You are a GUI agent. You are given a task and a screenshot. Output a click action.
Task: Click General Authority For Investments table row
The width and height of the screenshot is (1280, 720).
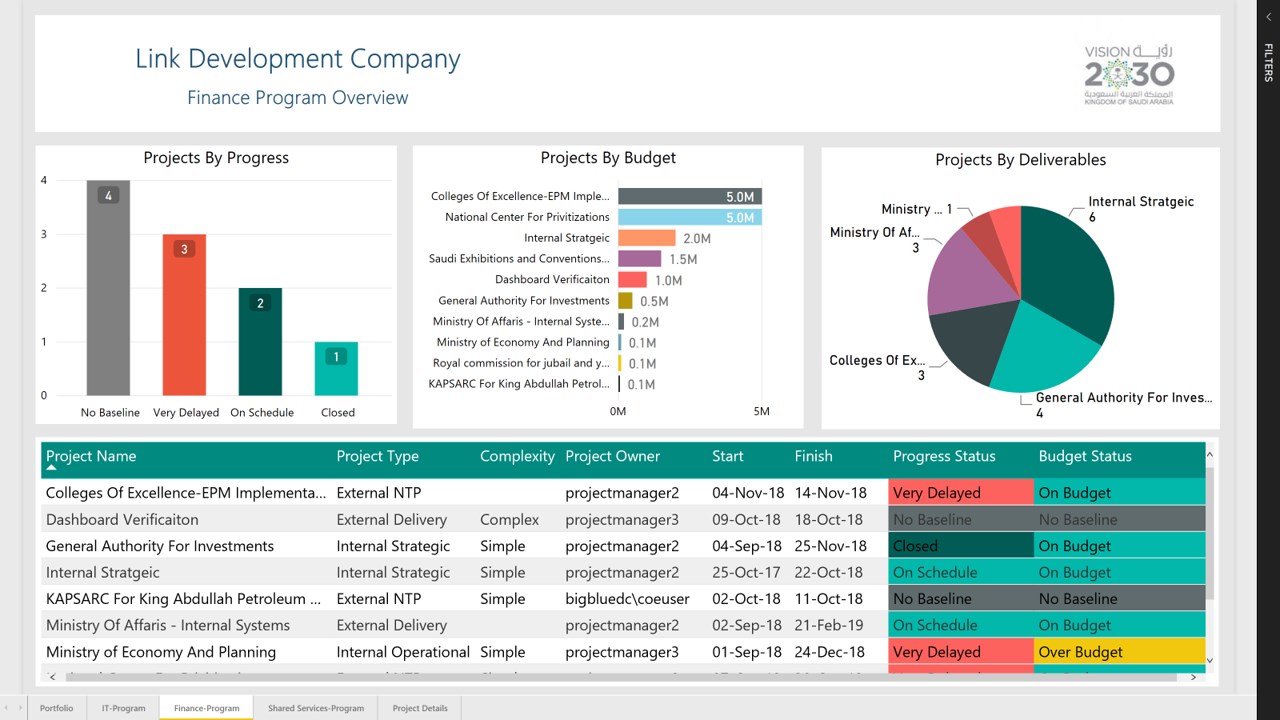624,546
